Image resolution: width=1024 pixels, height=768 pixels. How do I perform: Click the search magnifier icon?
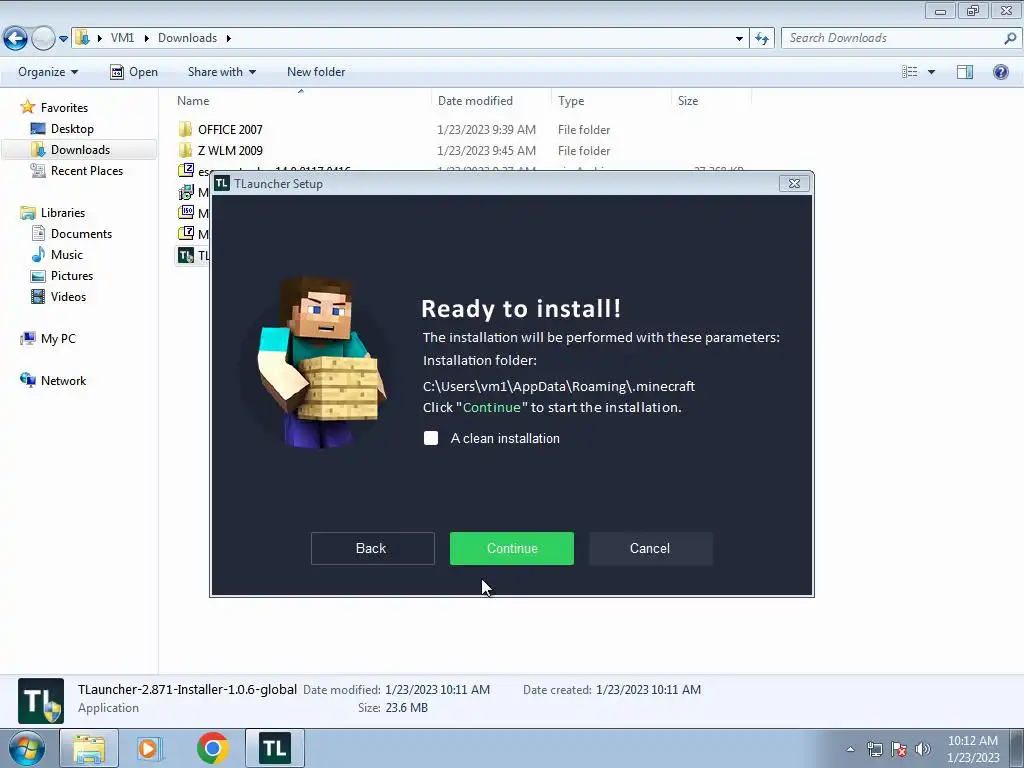pos(1010,38)
